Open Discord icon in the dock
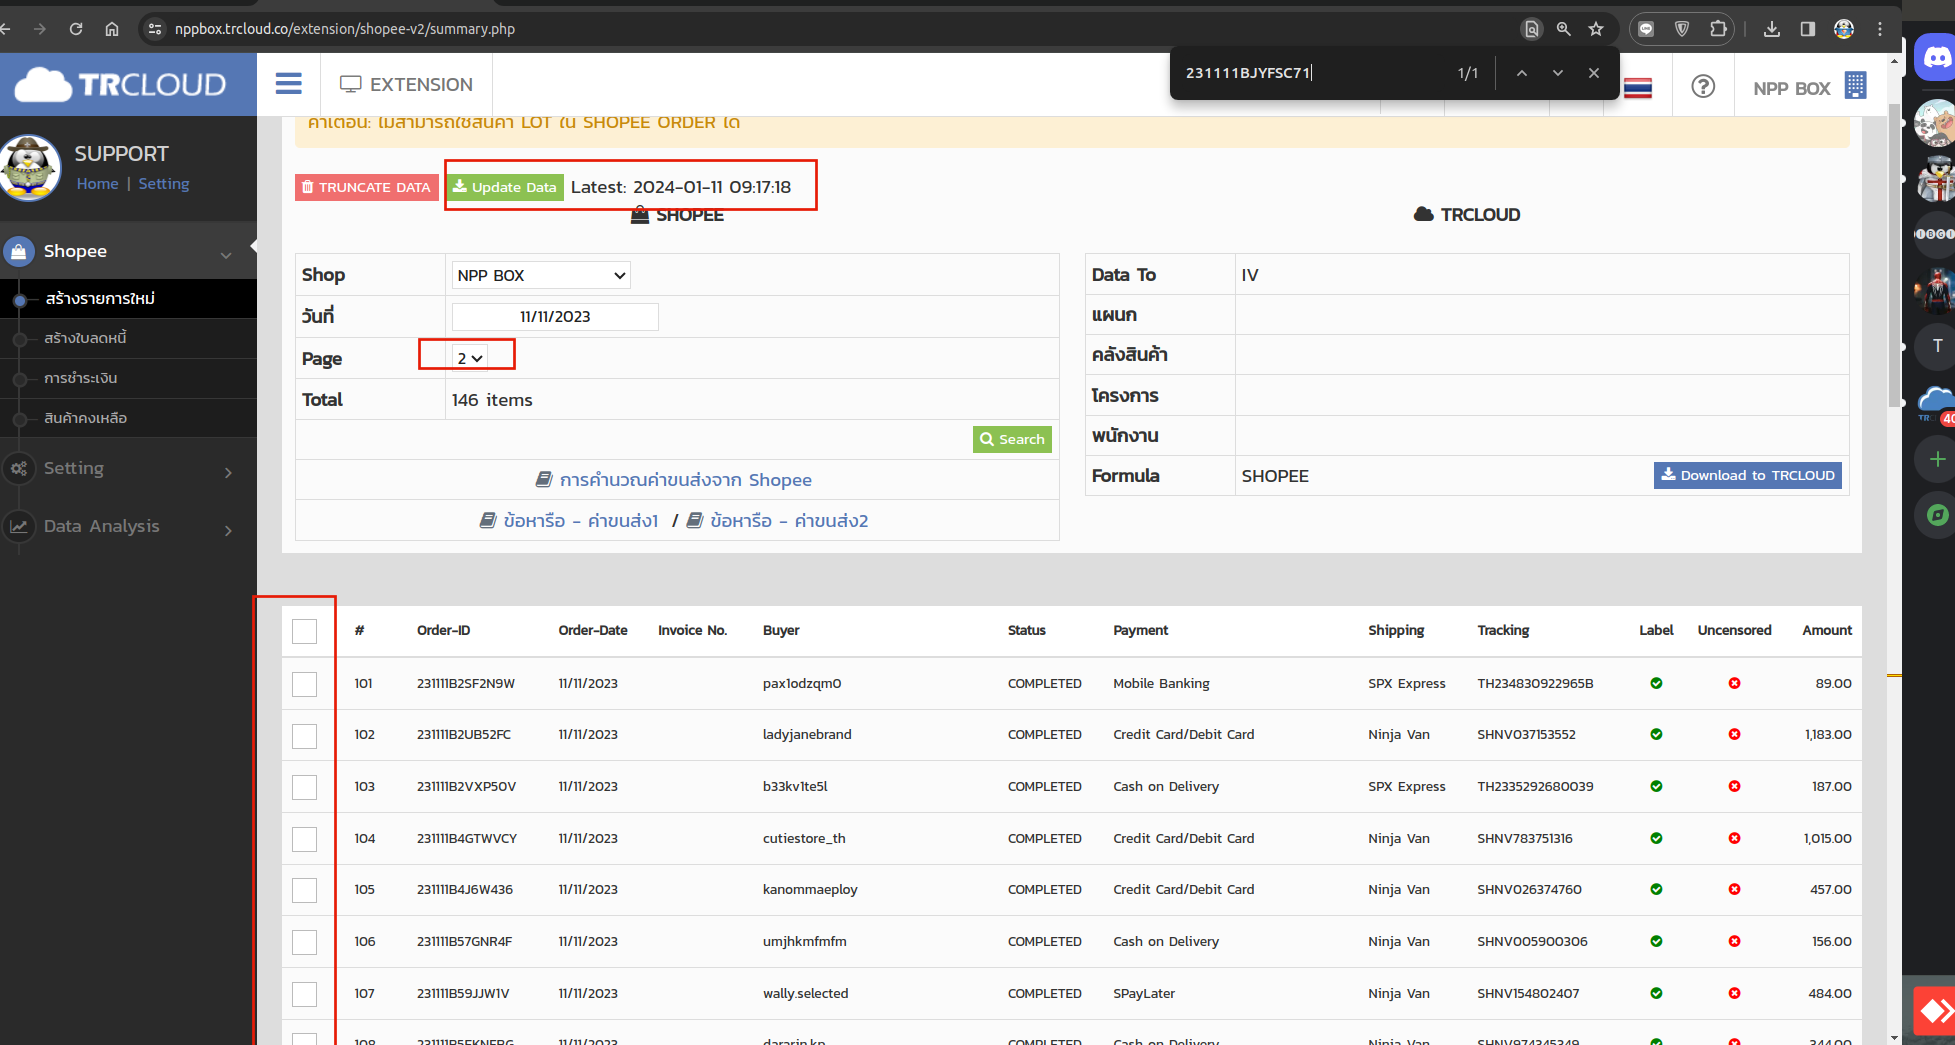1955x1045 pixels. point(1936,58)
